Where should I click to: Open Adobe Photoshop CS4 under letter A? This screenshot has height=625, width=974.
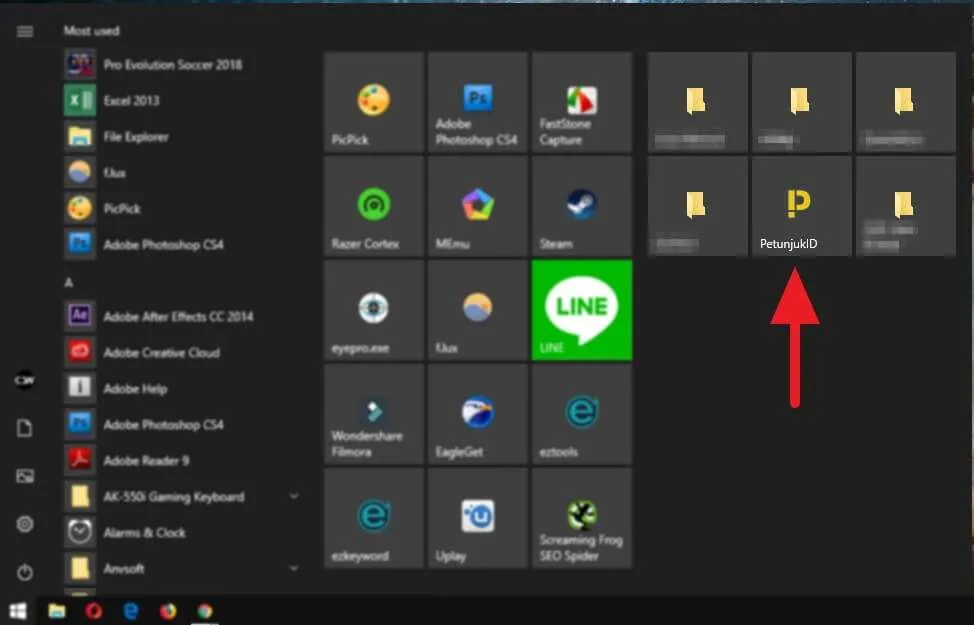pos(180,425)
